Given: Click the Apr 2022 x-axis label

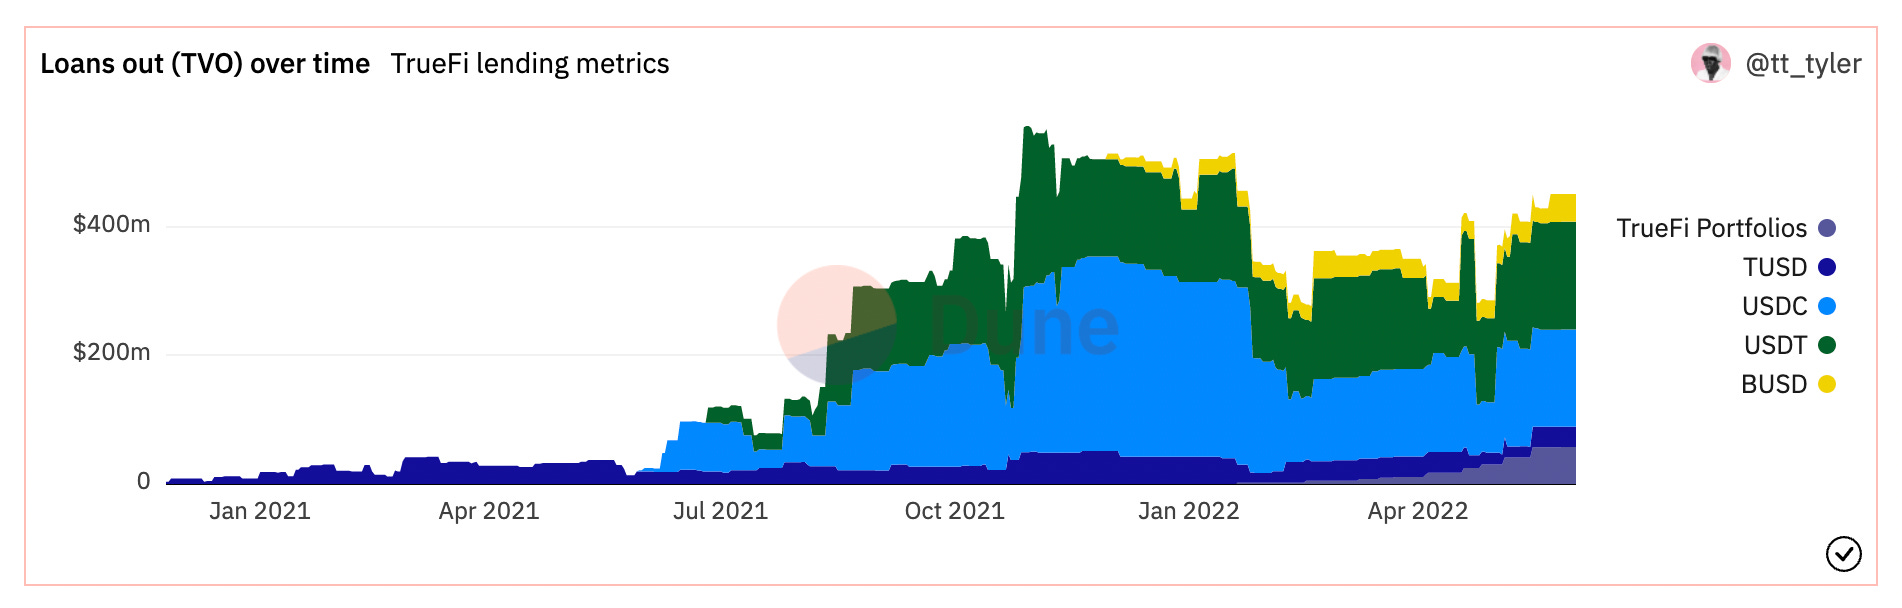Looking at the screenshot, I should (1418, 511).
